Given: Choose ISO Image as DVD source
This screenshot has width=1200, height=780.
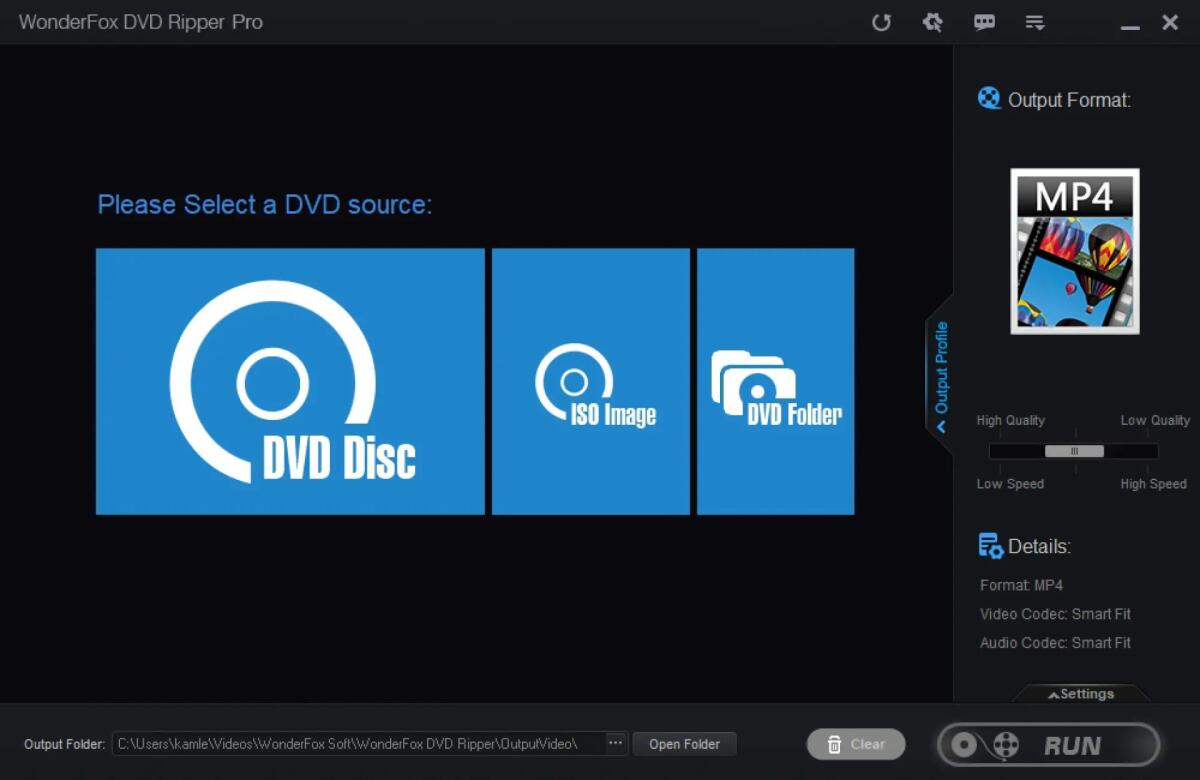Looking at the screenshot, I should click(590, 381).
